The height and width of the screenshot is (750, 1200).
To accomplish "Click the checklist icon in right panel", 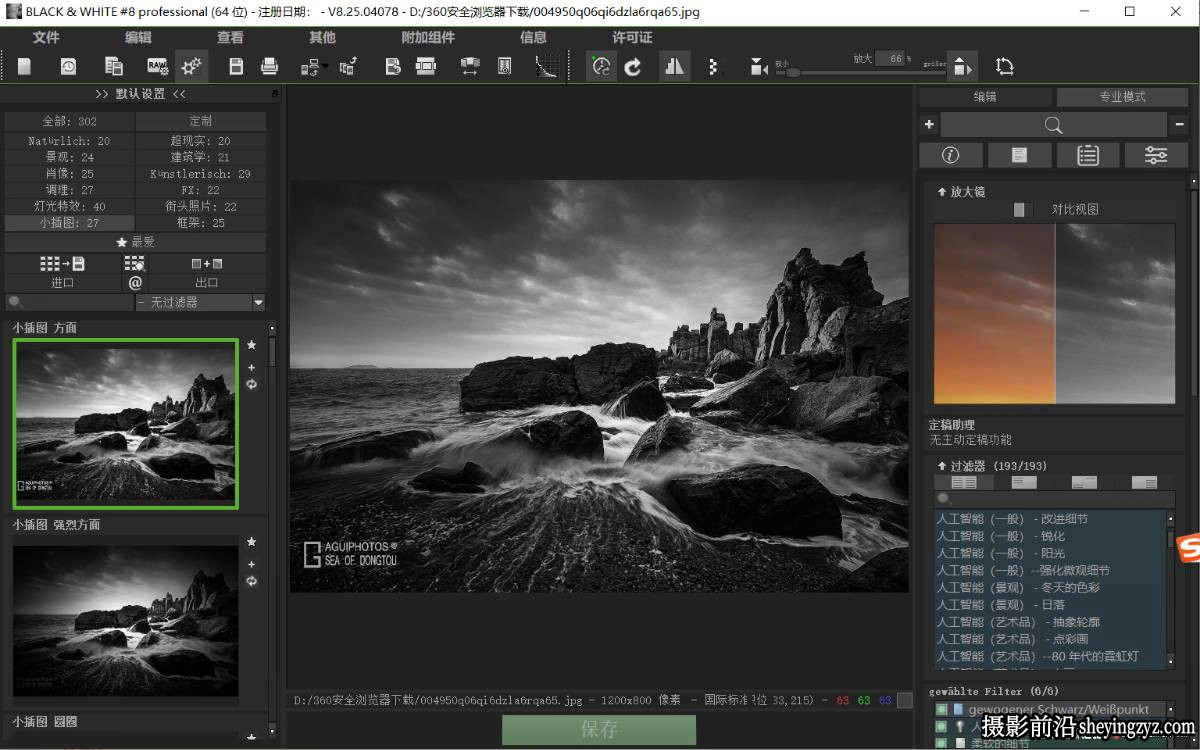I will (x=1088, y=155).
